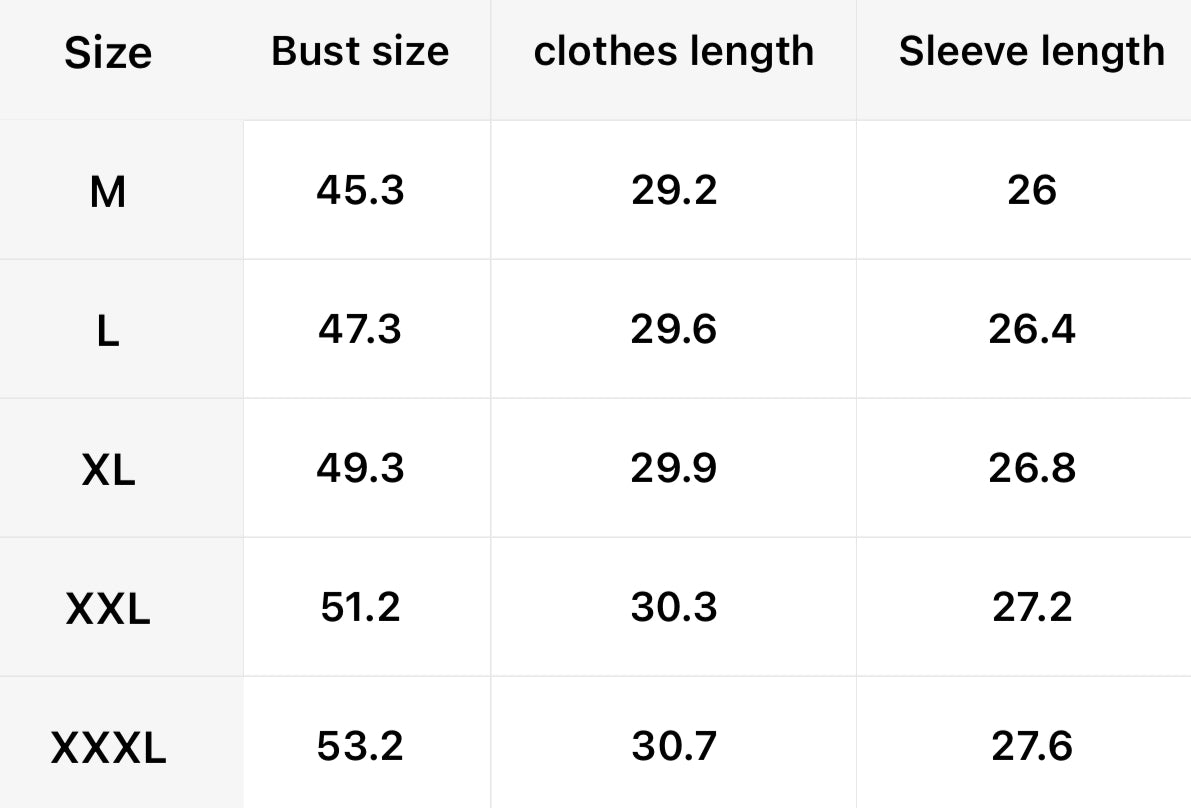The width and height of the screenshot is (1191, 808).
Task: Click the 51.2 bust size cell
Action: 360,607
